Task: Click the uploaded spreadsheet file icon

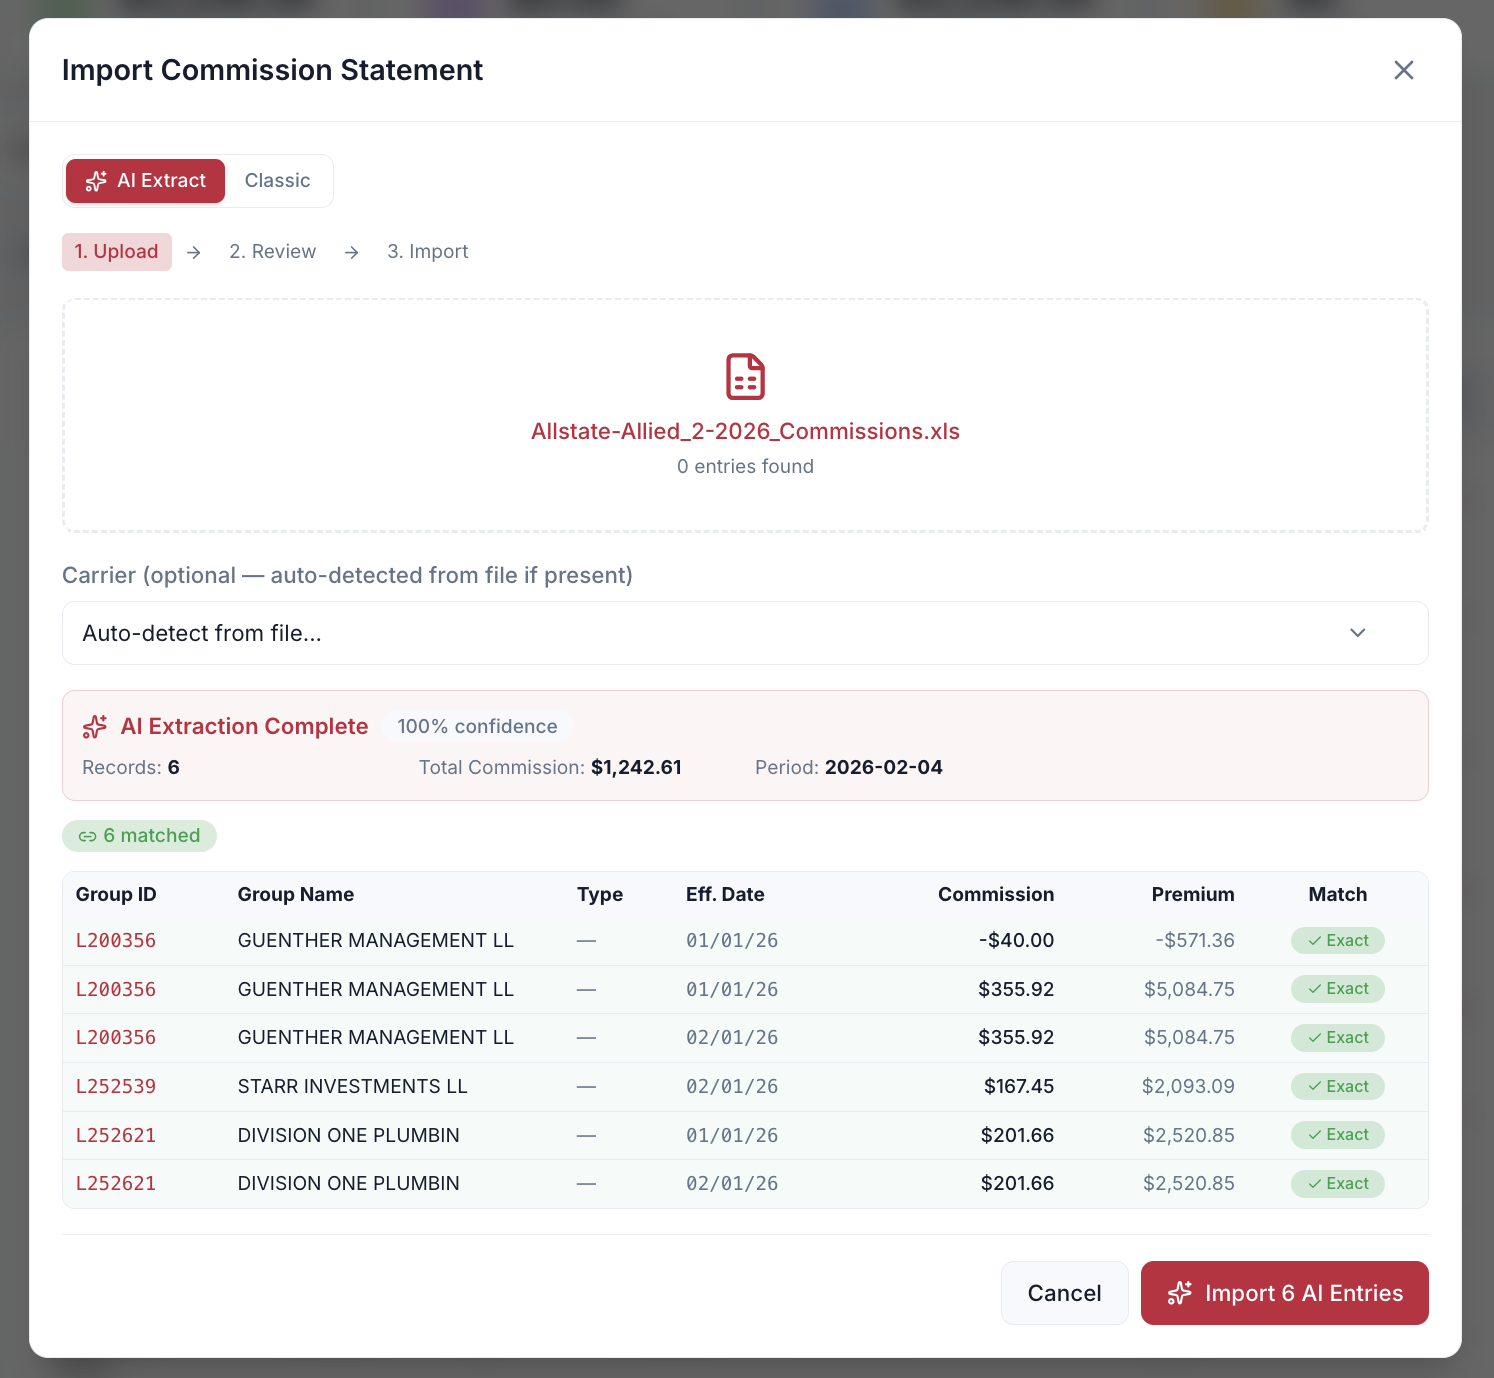Action: [745, 377]
